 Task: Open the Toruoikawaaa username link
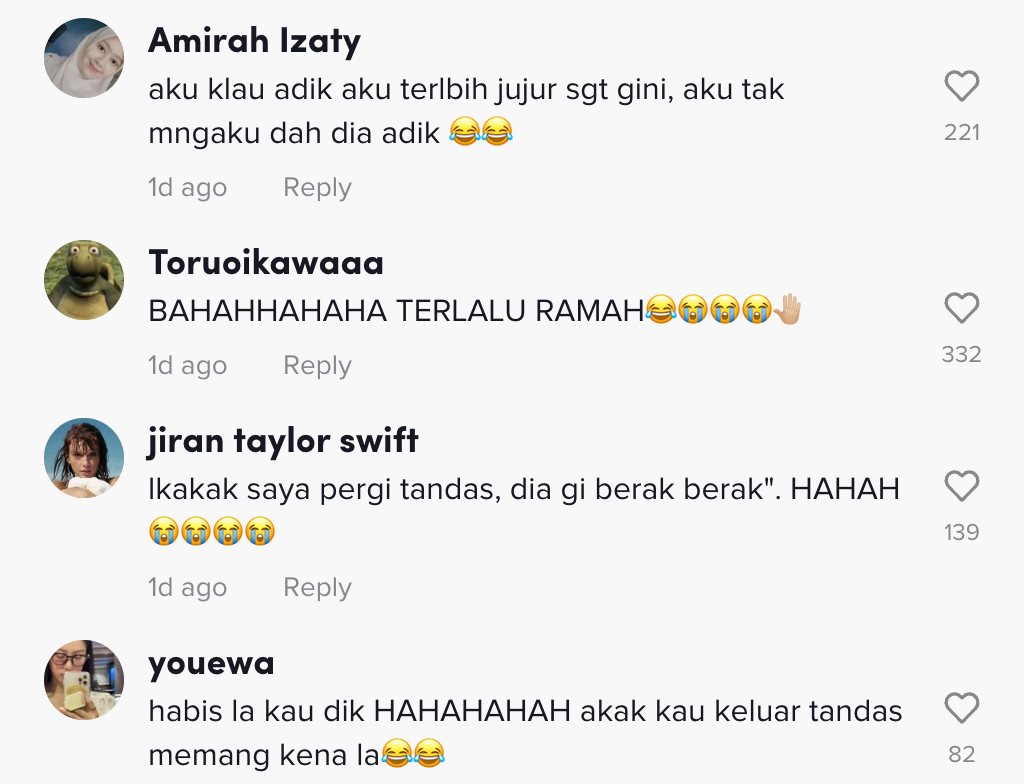266,263
